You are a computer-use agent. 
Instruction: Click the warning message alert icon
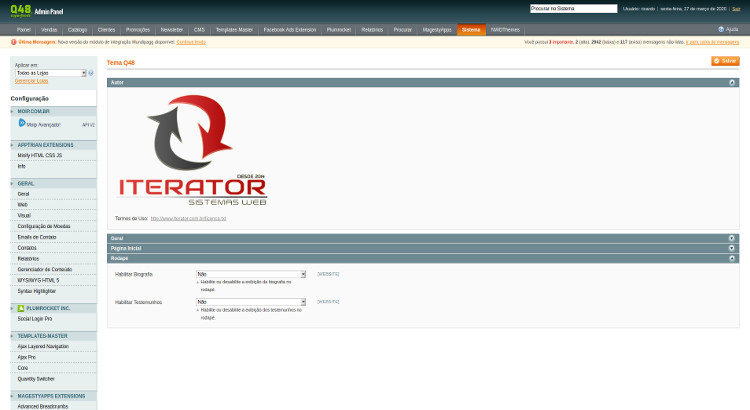(13, 42)
